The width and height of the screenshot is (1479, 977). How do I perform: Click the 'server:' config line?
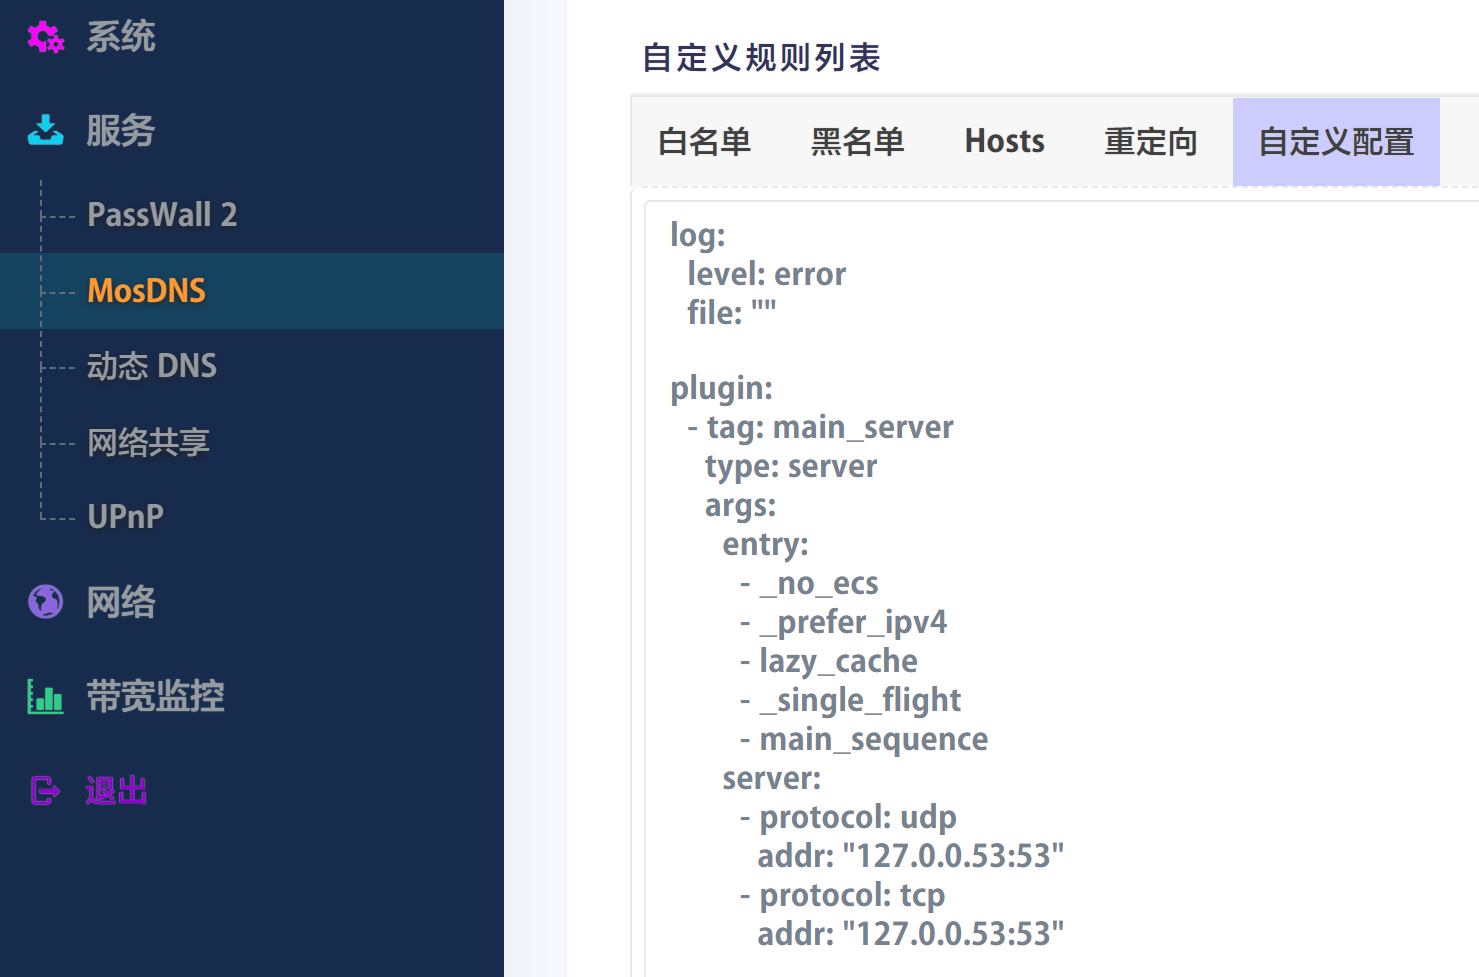tap(772, 779)
